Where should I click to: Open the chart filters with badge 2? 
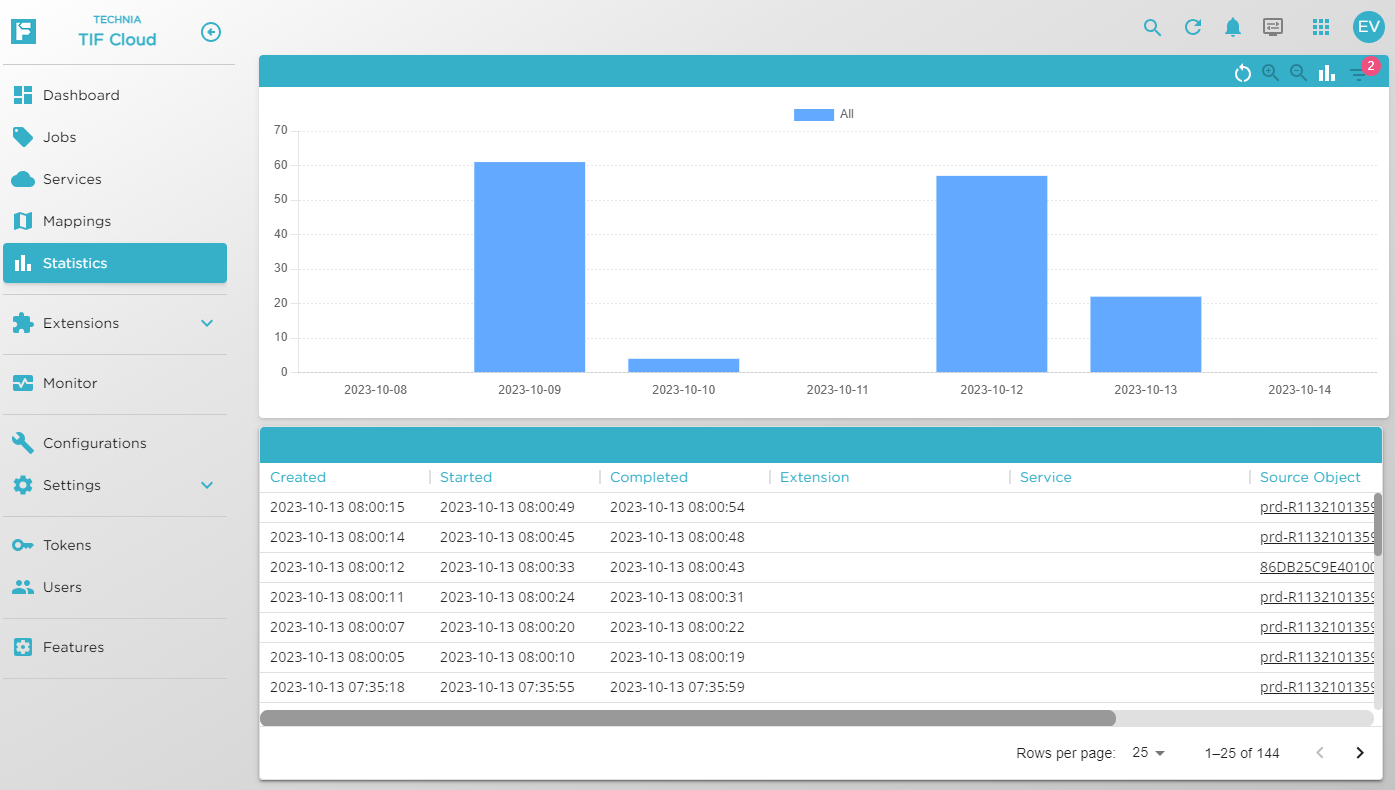1357,73
